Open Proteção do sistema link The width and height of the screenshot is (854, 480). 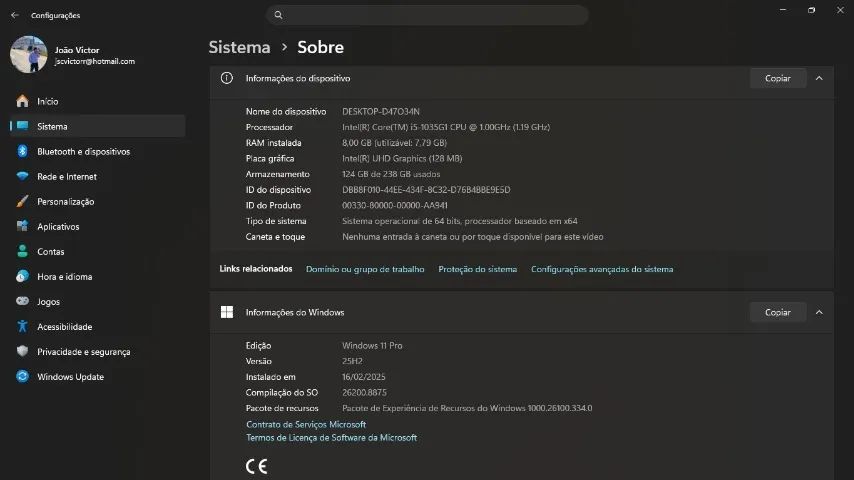(x=478, y=269)
